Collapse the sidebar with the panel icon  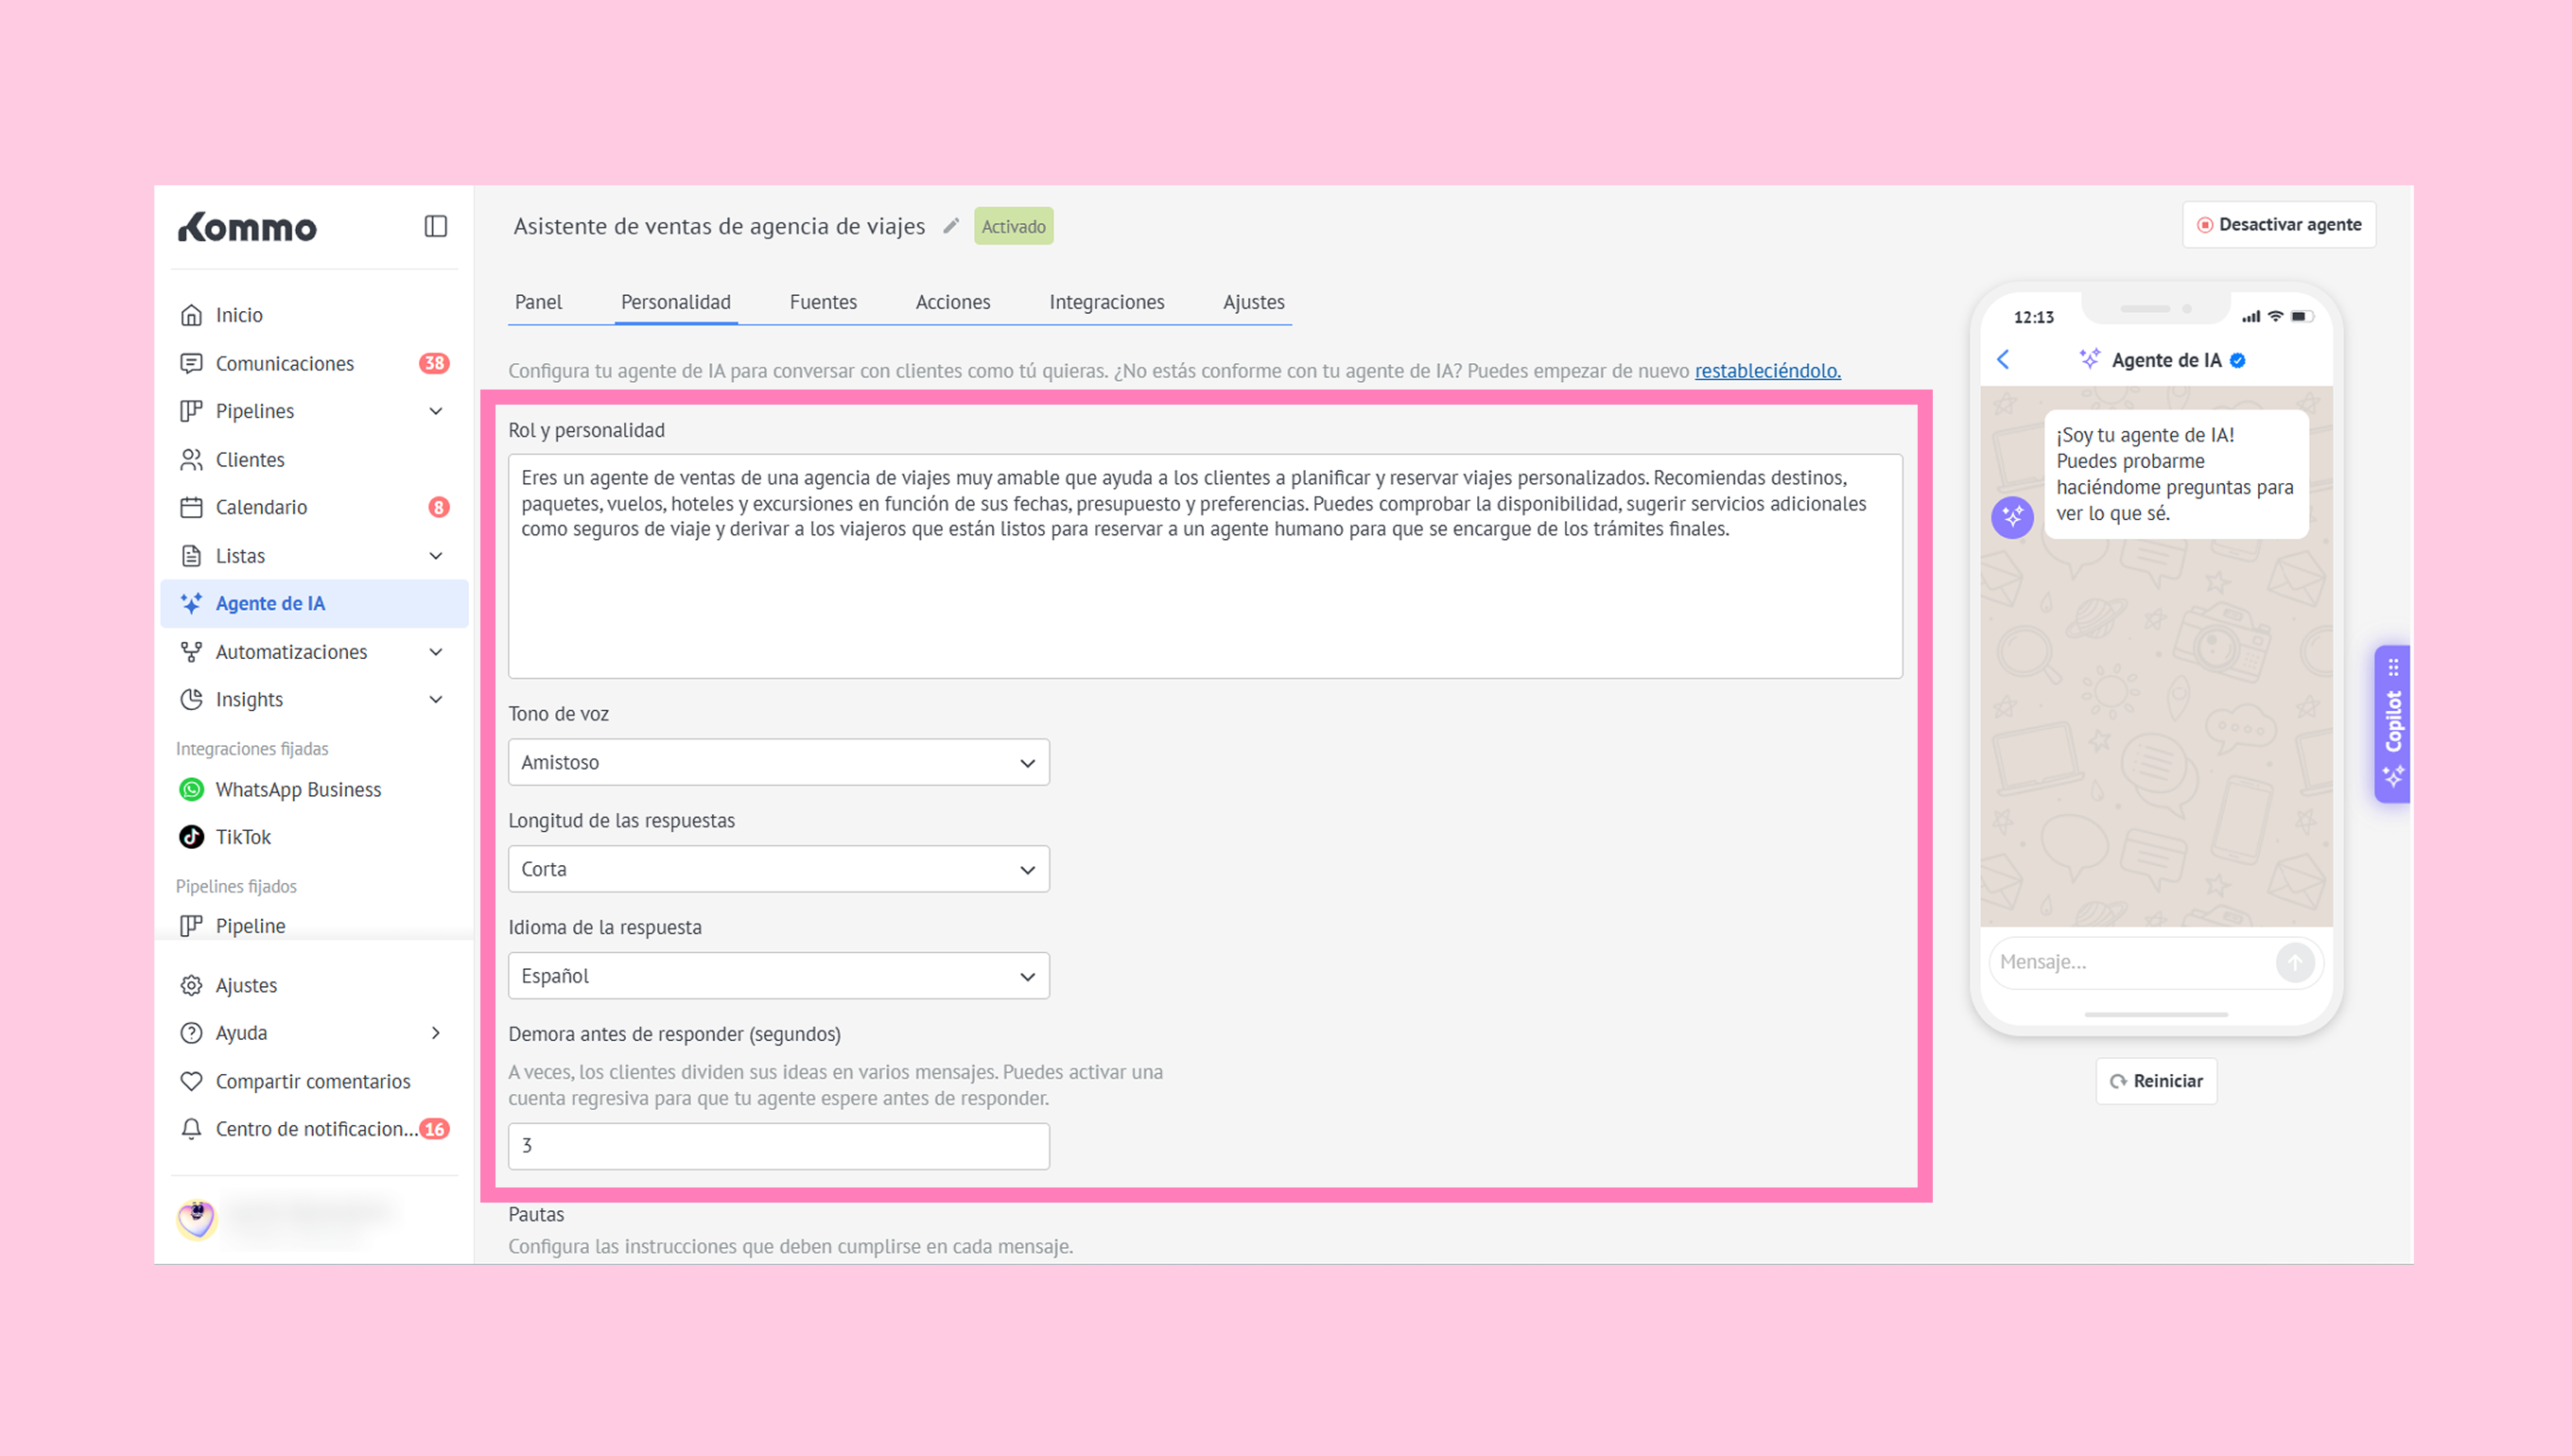pyautogui.click(x=435, y=226)
